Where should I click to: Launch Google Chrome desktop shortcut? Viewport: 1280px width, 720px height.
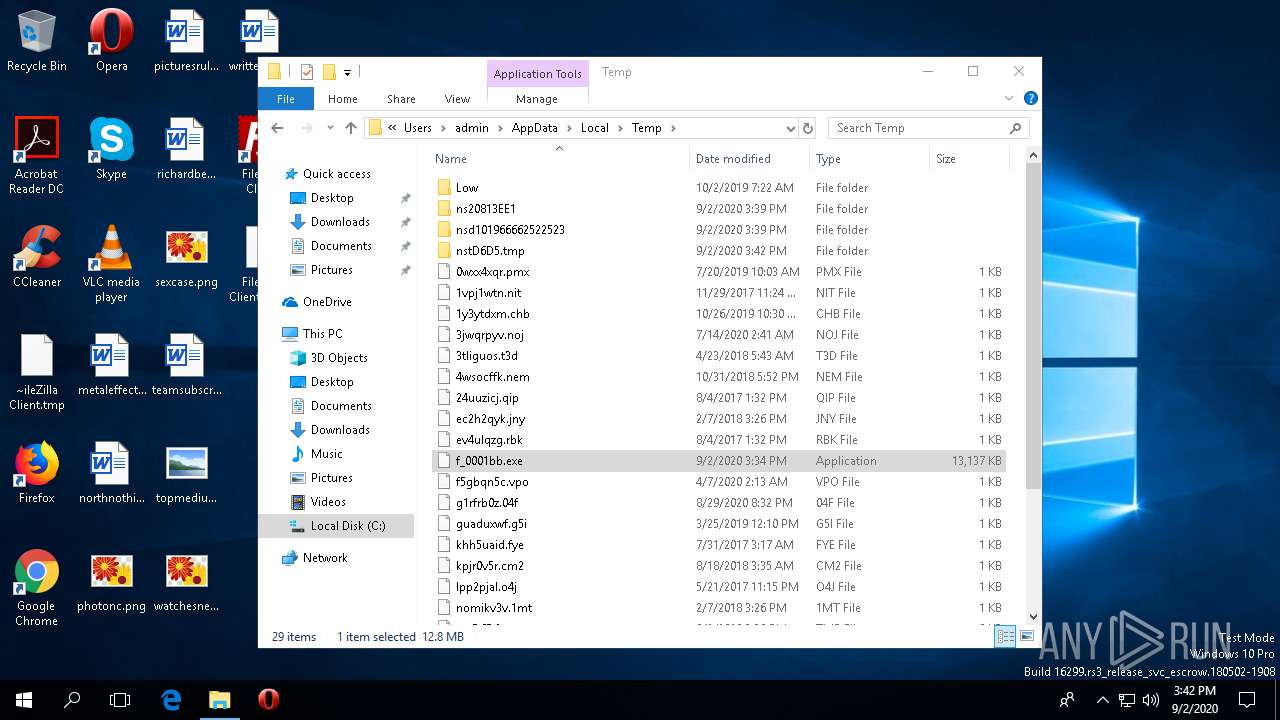(37, 587)
